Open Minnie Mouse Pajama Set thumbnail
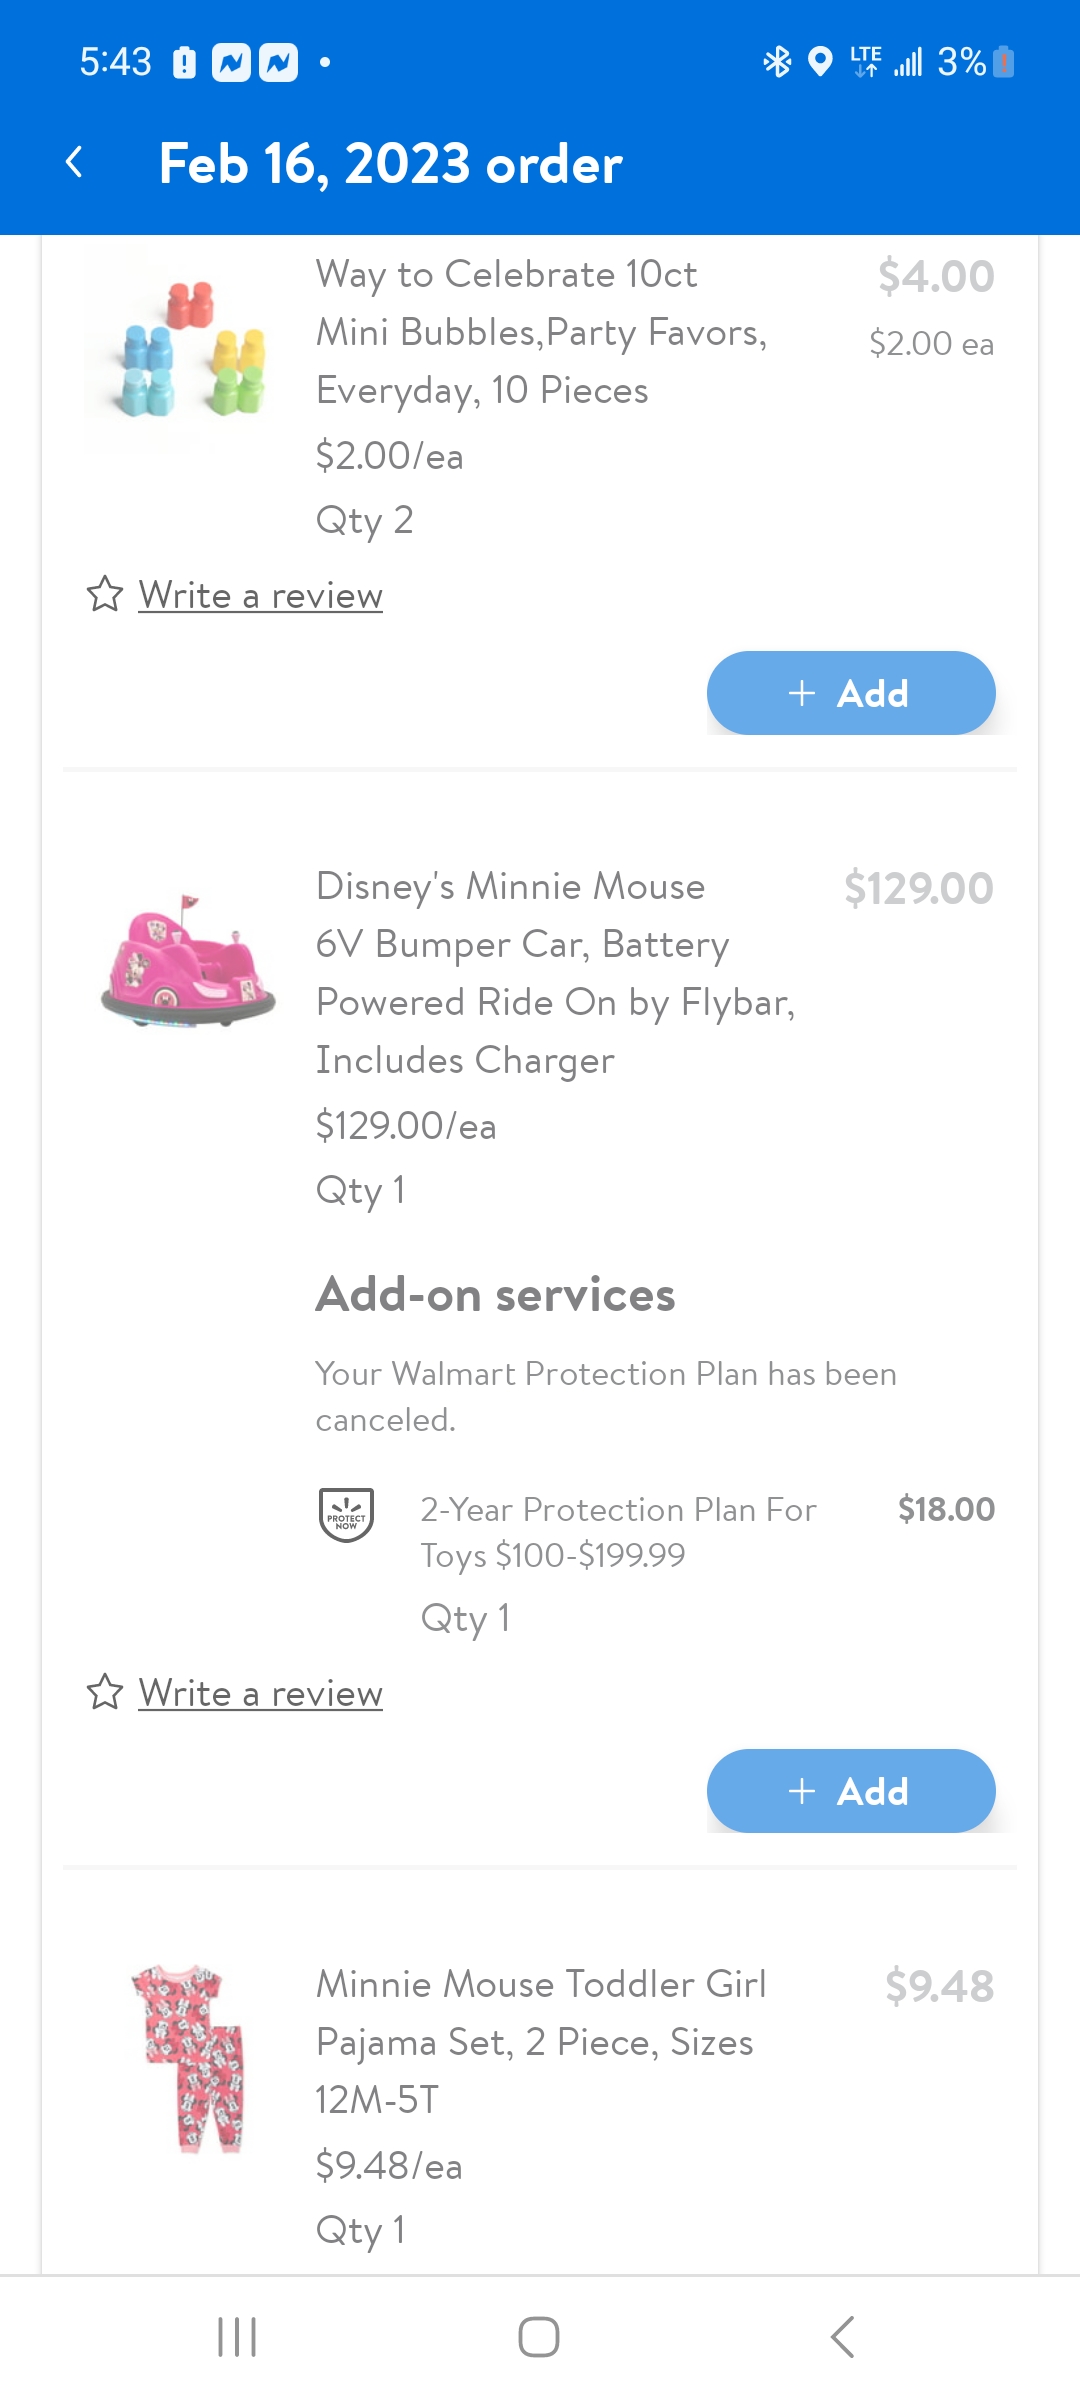 (190, 2058)
